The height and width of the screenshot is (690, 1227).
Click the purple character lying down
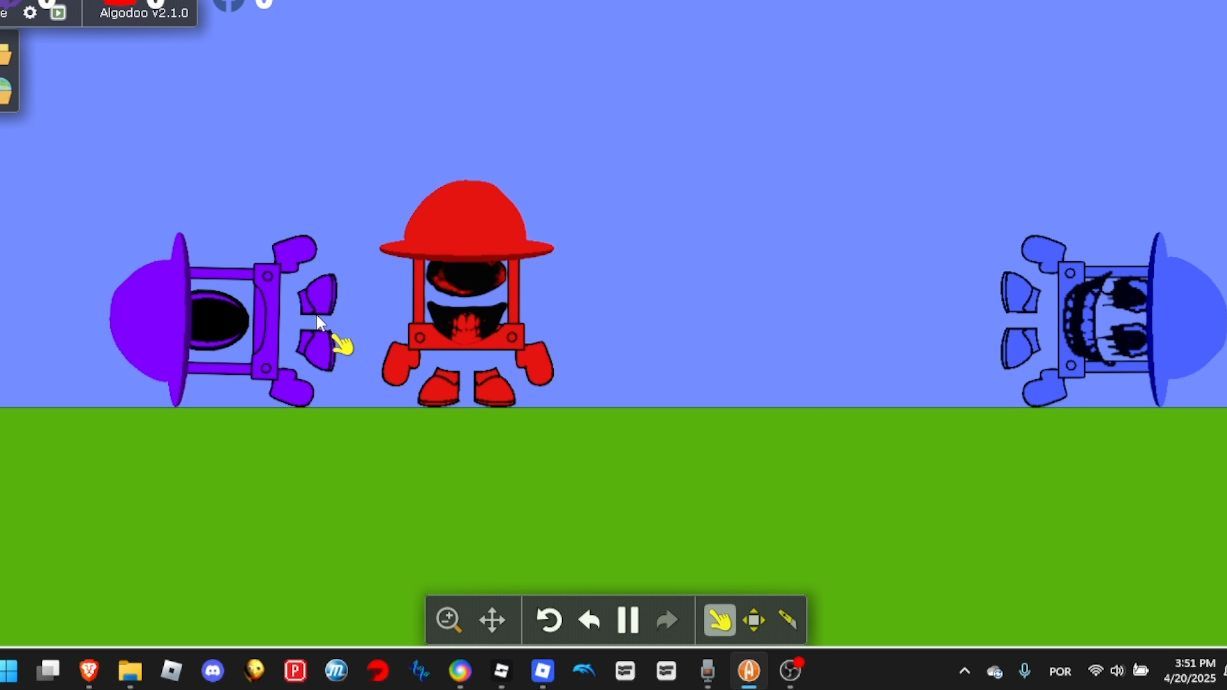[x=220, y=320]
